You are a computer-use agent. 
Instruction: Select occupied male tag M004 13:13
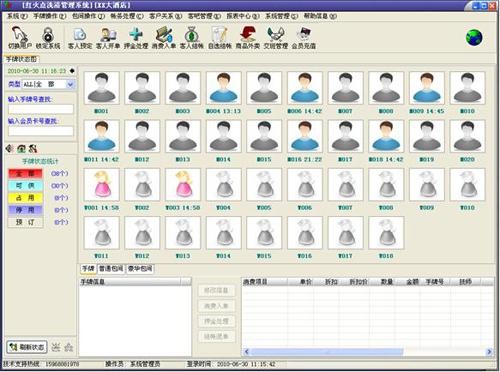[x=224, y=88]
